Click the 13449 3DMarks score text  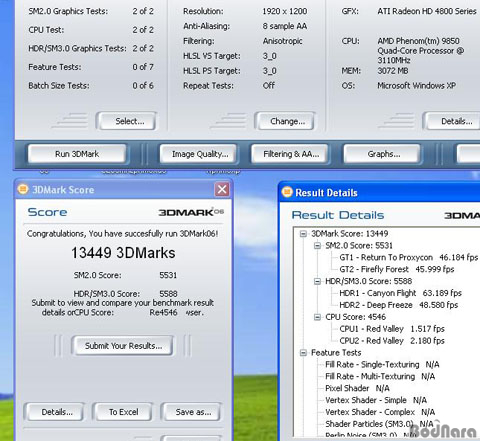123,253
